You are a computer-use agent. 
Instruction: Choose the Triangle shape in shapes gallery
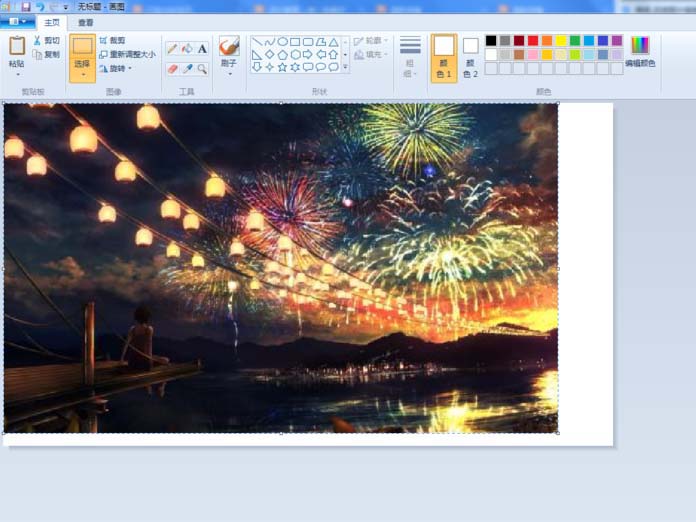pyautogui.click(x=334, y=42)
